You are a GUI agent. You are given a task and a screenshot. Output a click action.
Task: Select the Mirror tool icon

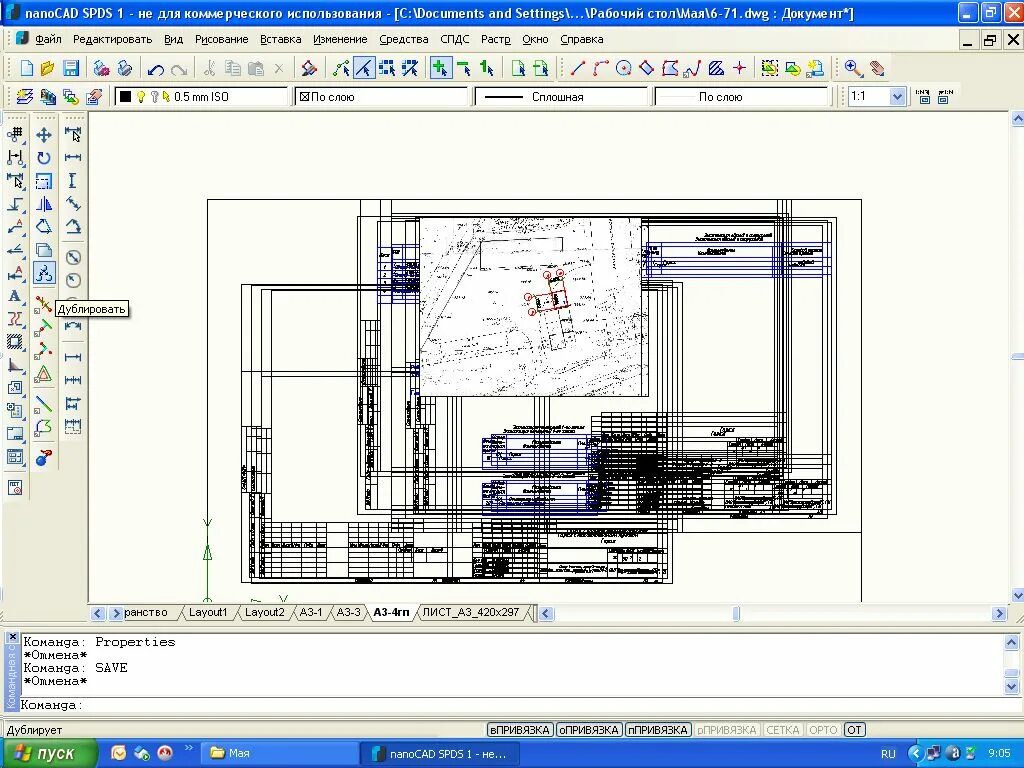(44, 204)
